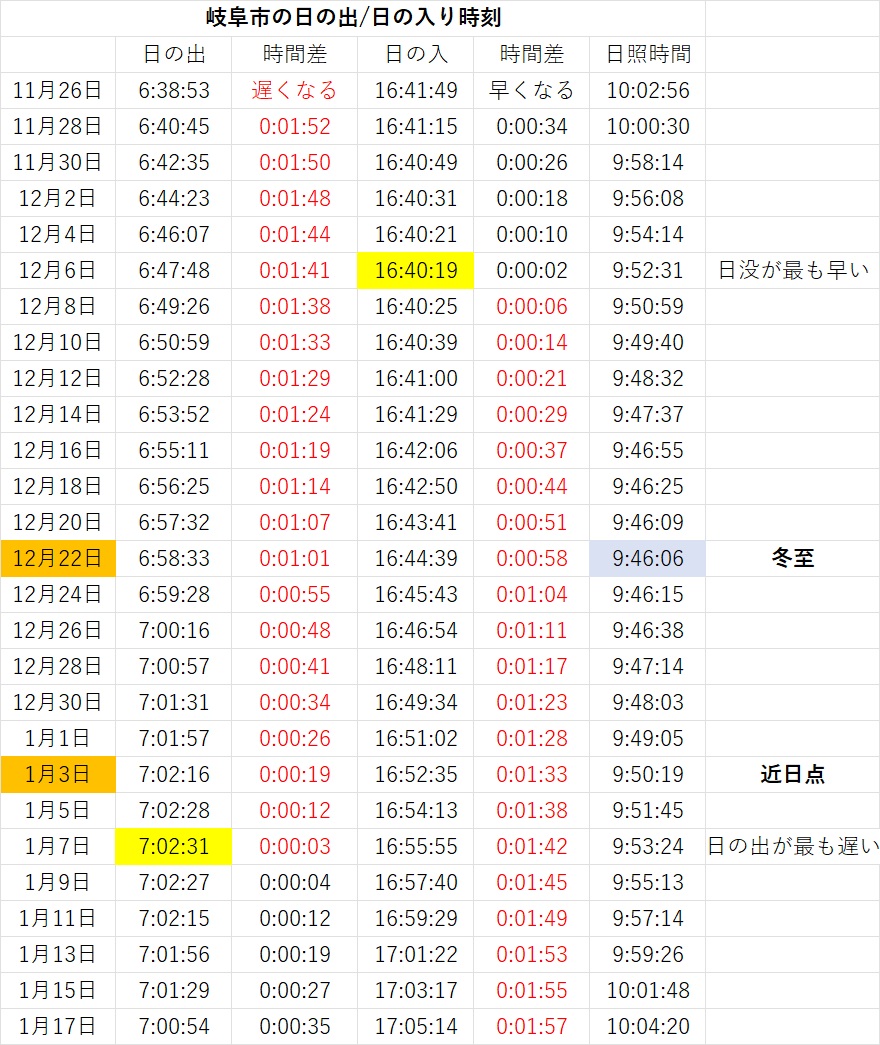
Task: Select the note 日の出が最も遅い
Action: point(792,846)
